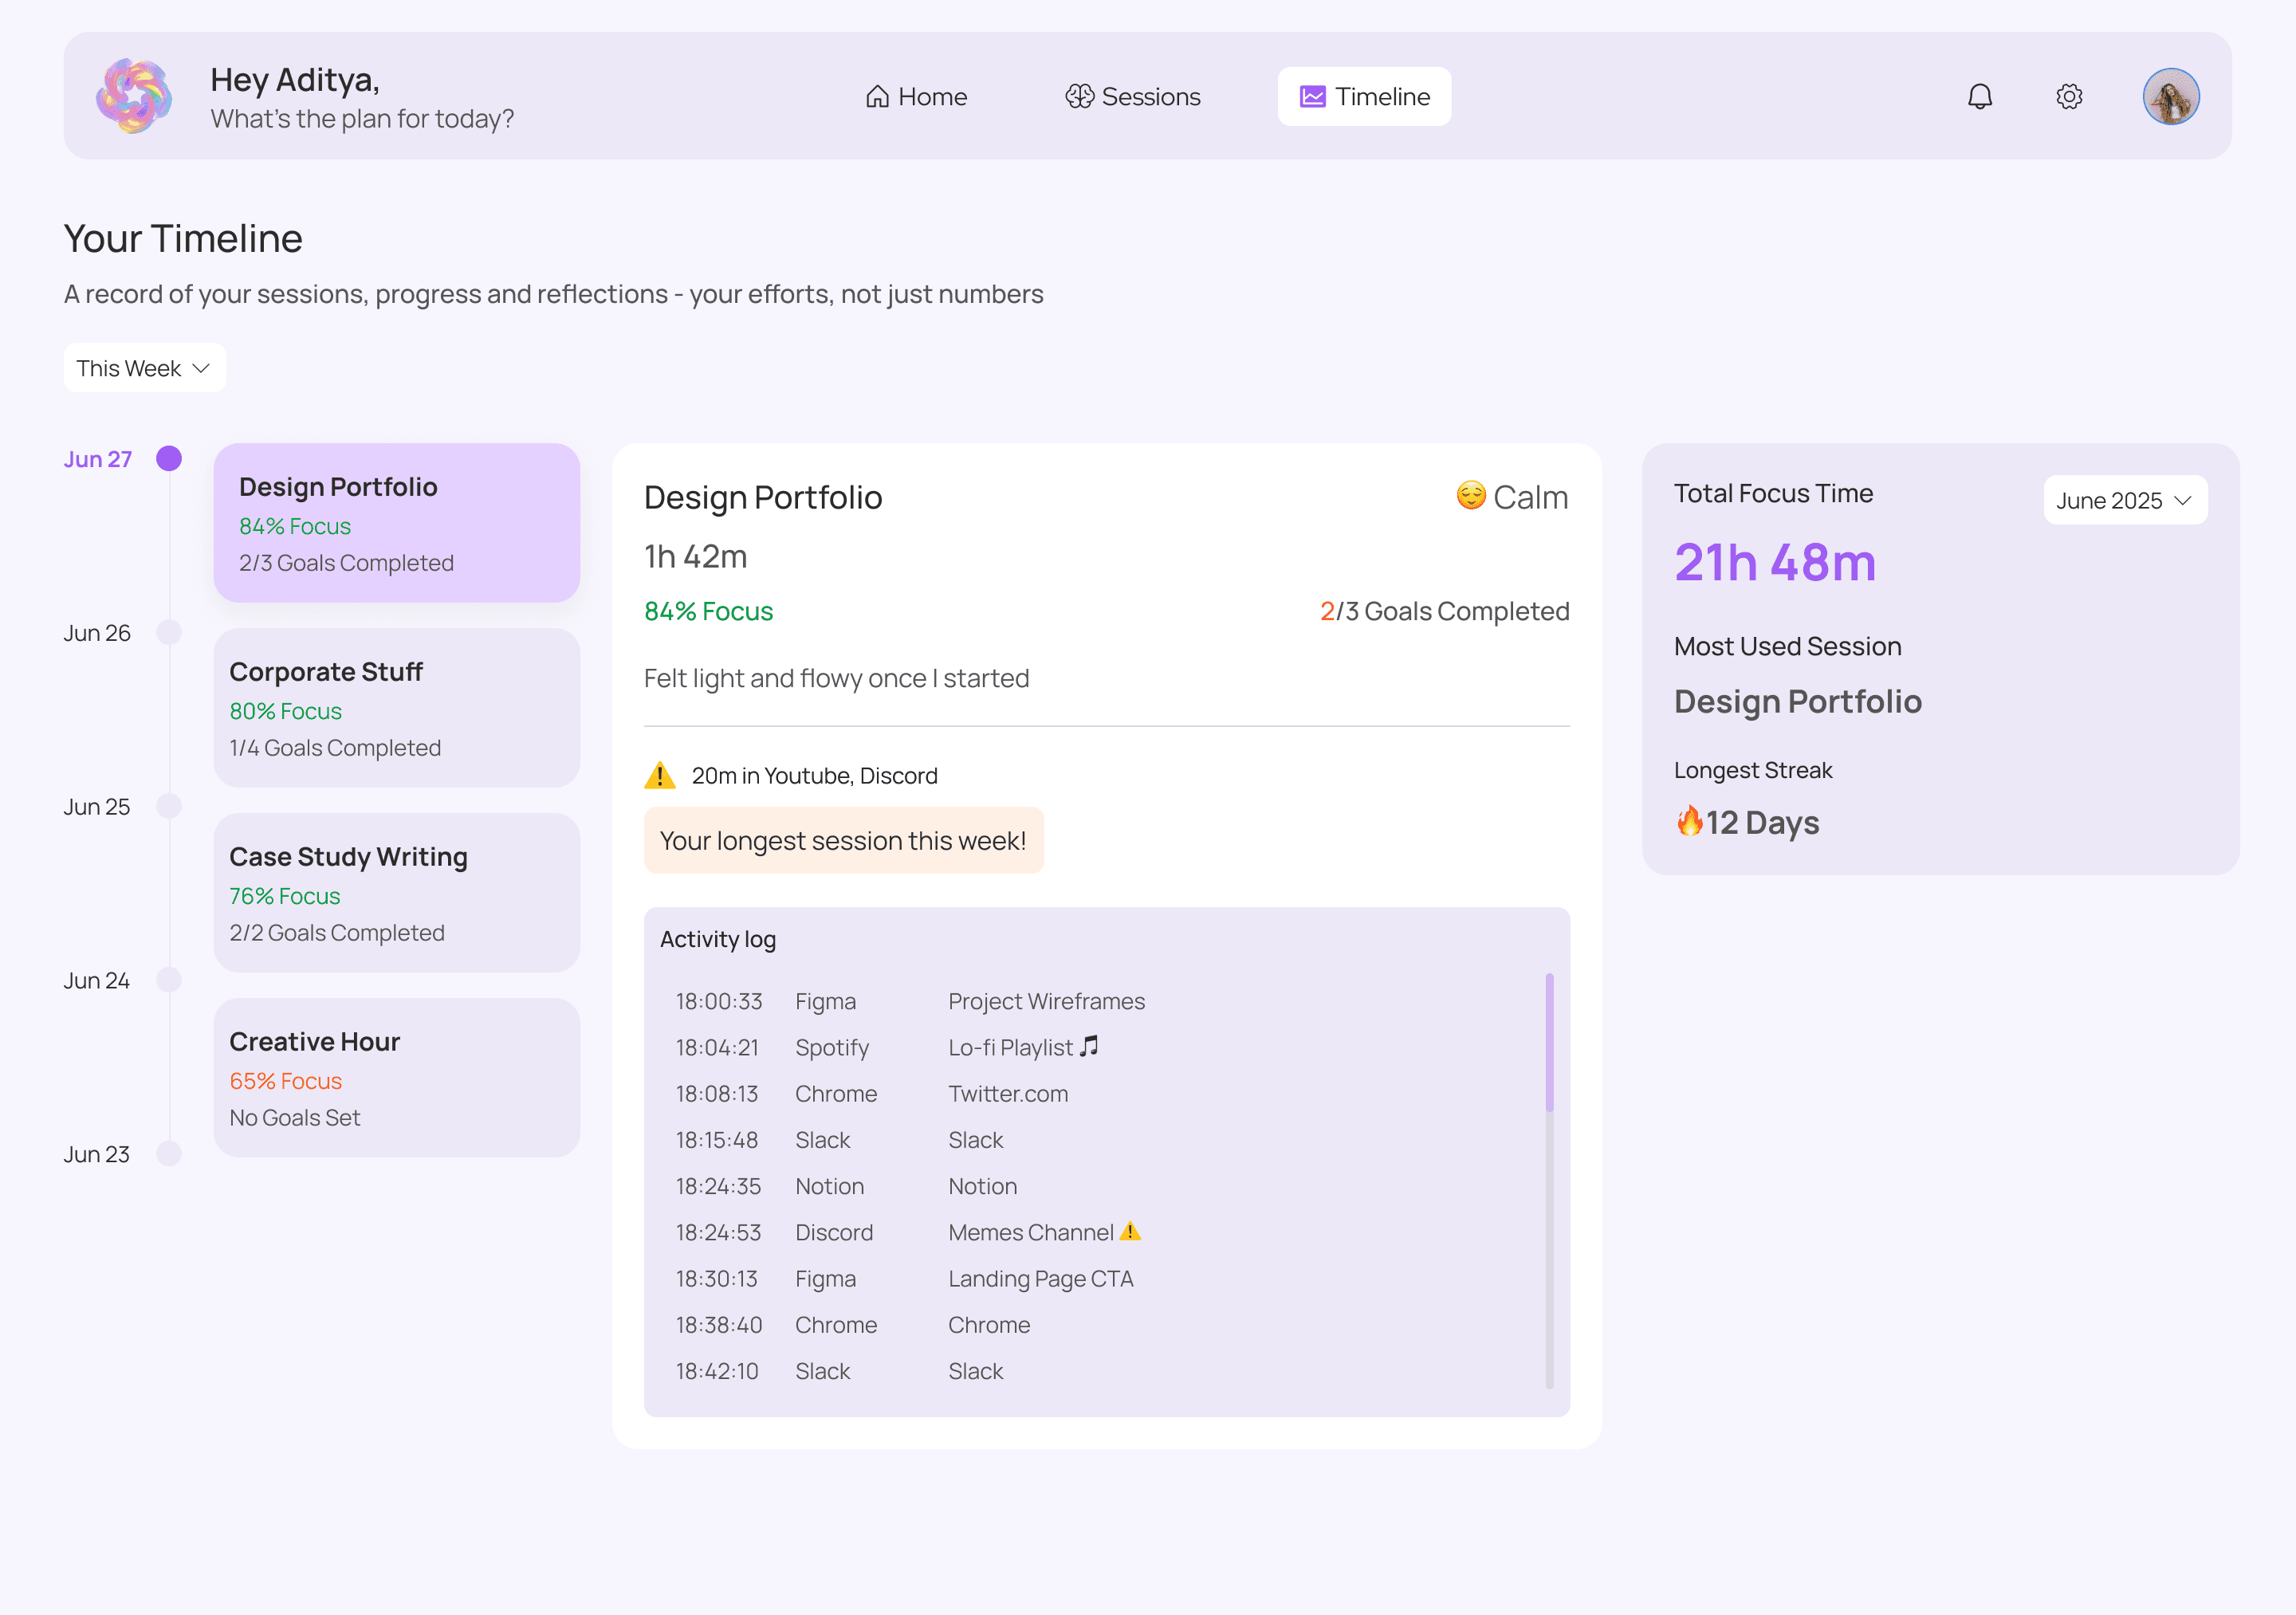This screenshot has width=2296, height=1615.
Task: Click the Jun 27 timeline marker dot
Action: tap(169, 459)
